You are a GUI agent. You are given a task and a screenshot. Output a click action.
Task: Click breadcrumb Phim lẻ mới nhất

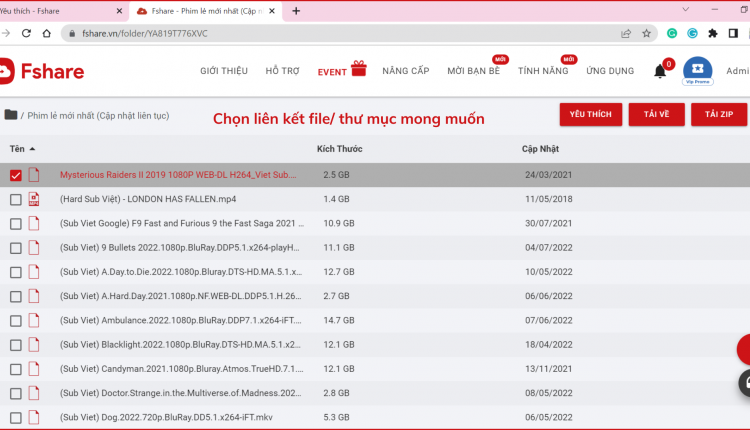coord(98,116)
